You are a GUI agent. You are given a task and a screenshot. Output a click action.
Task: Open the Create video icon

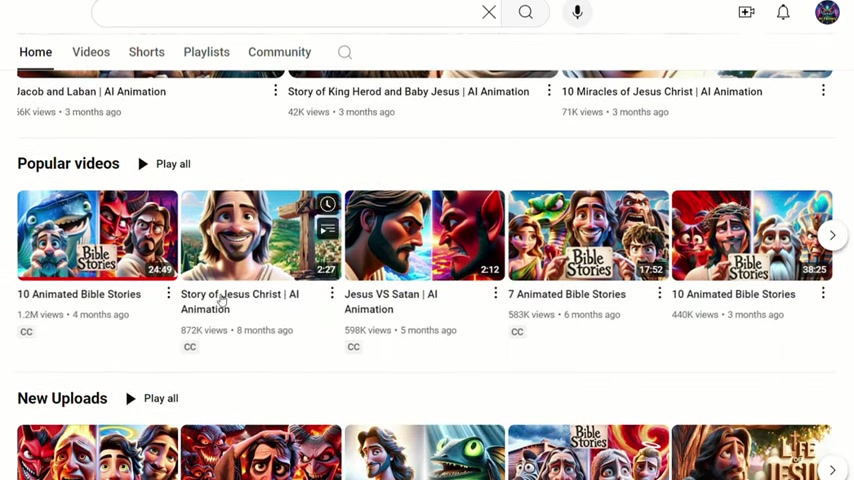coord(746,12)
